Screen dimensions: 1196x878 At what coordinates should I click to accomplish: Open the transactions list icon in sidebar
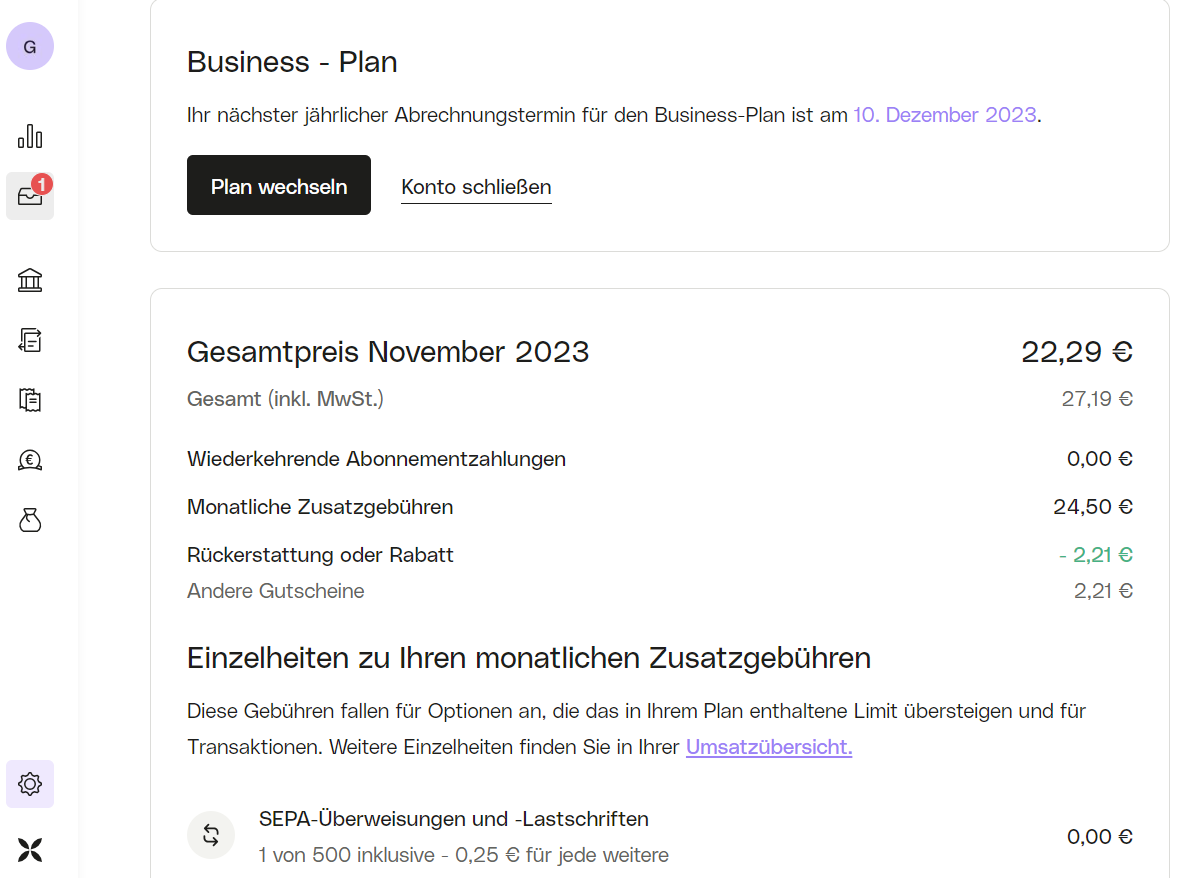[30, 340]
